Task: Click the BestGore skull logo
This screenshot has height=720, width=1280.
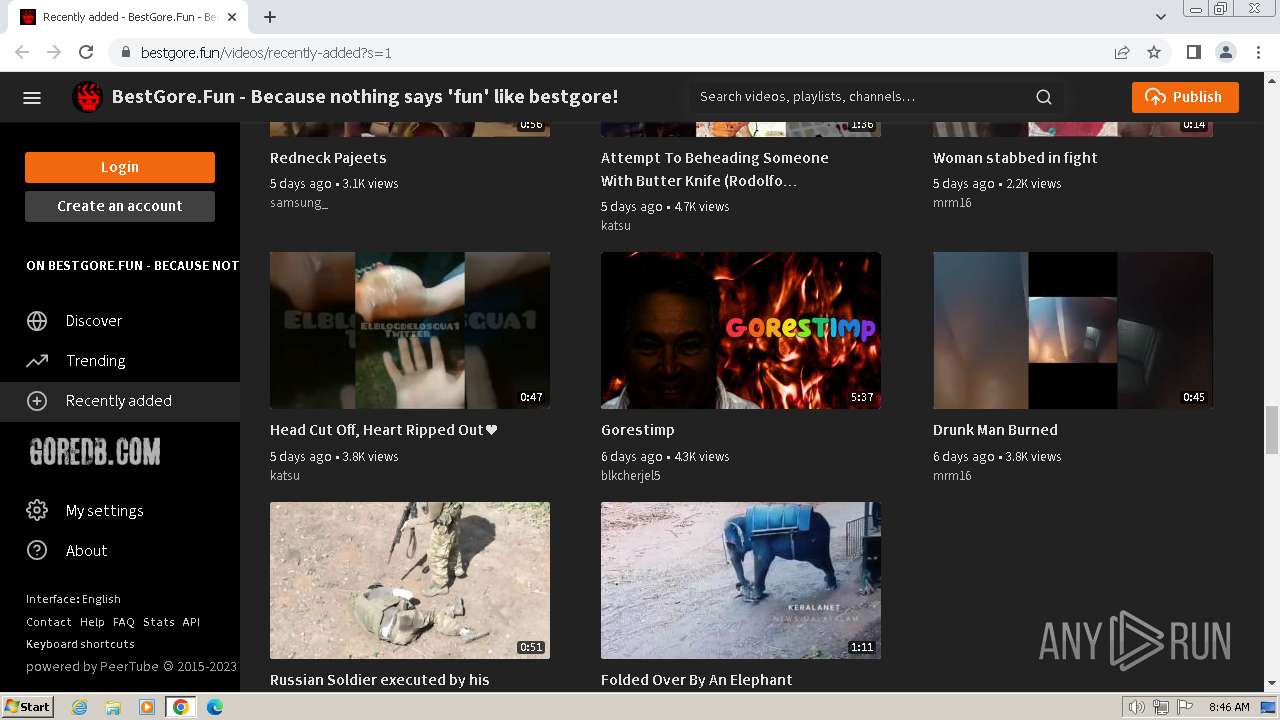Action: click(88, 97)
